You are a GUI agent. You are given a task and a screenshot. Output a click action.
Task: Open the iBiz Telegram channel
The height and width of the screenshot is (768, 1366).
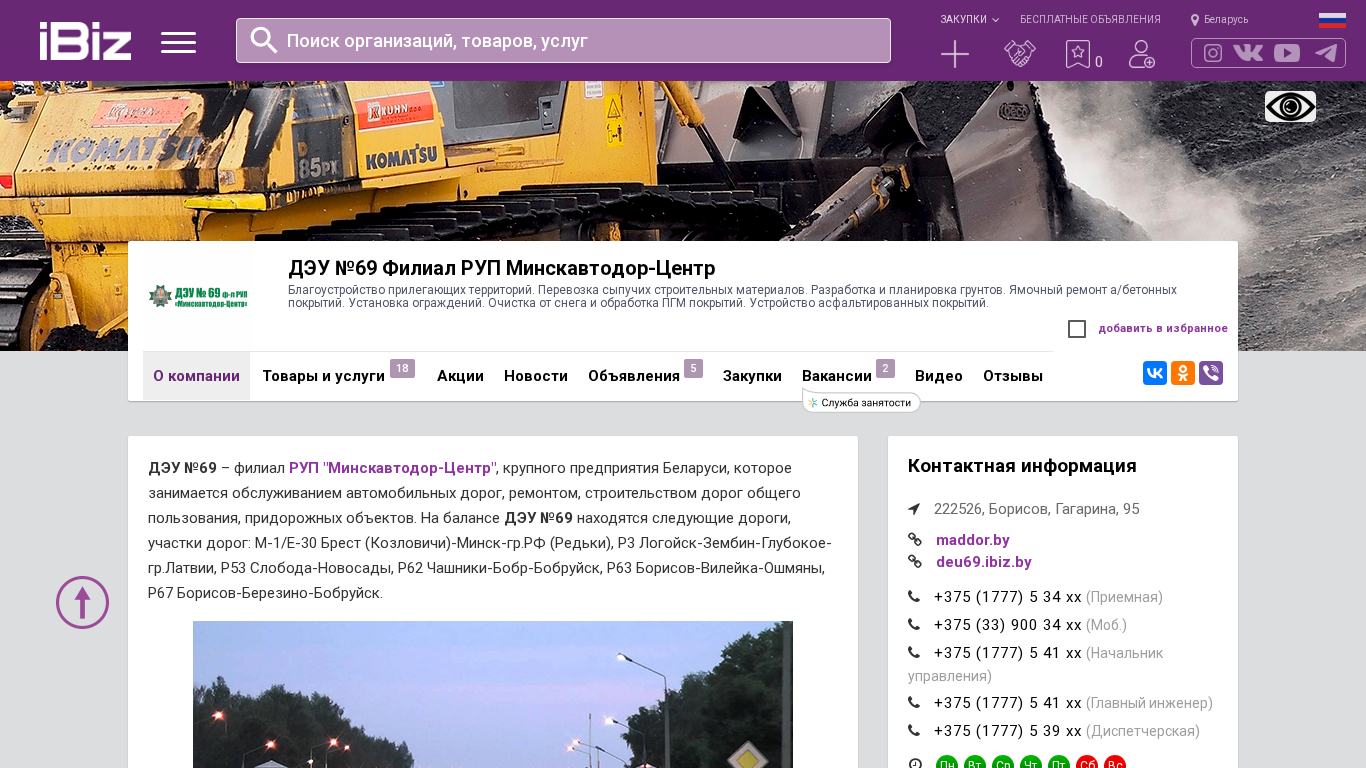(1326, 53)
